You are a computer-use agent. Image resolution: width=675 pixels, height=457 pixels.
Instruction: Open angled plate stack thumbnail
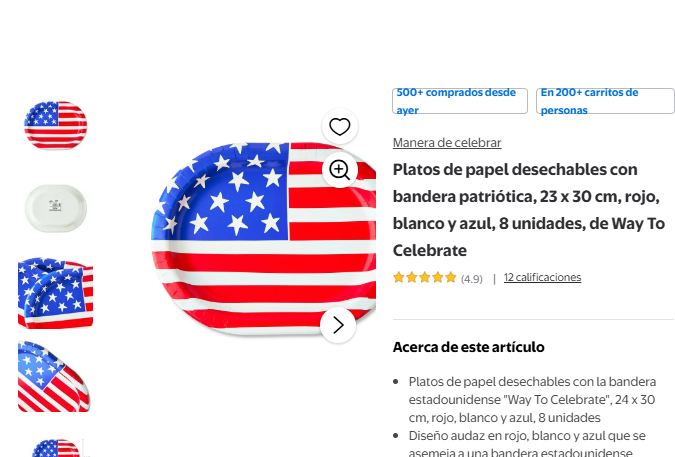click(x=54, y=376)
